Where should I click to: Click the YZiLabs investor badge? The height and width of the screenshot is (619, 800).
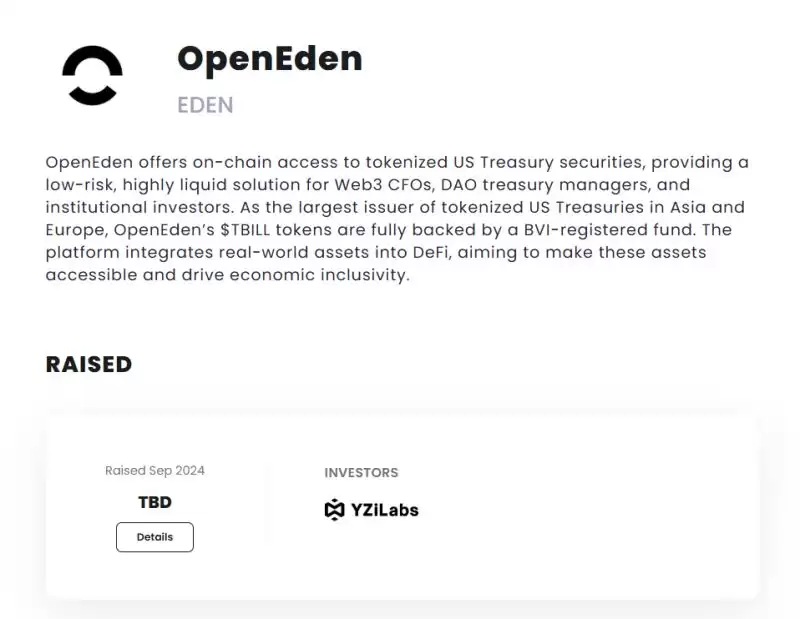(371, 509)
